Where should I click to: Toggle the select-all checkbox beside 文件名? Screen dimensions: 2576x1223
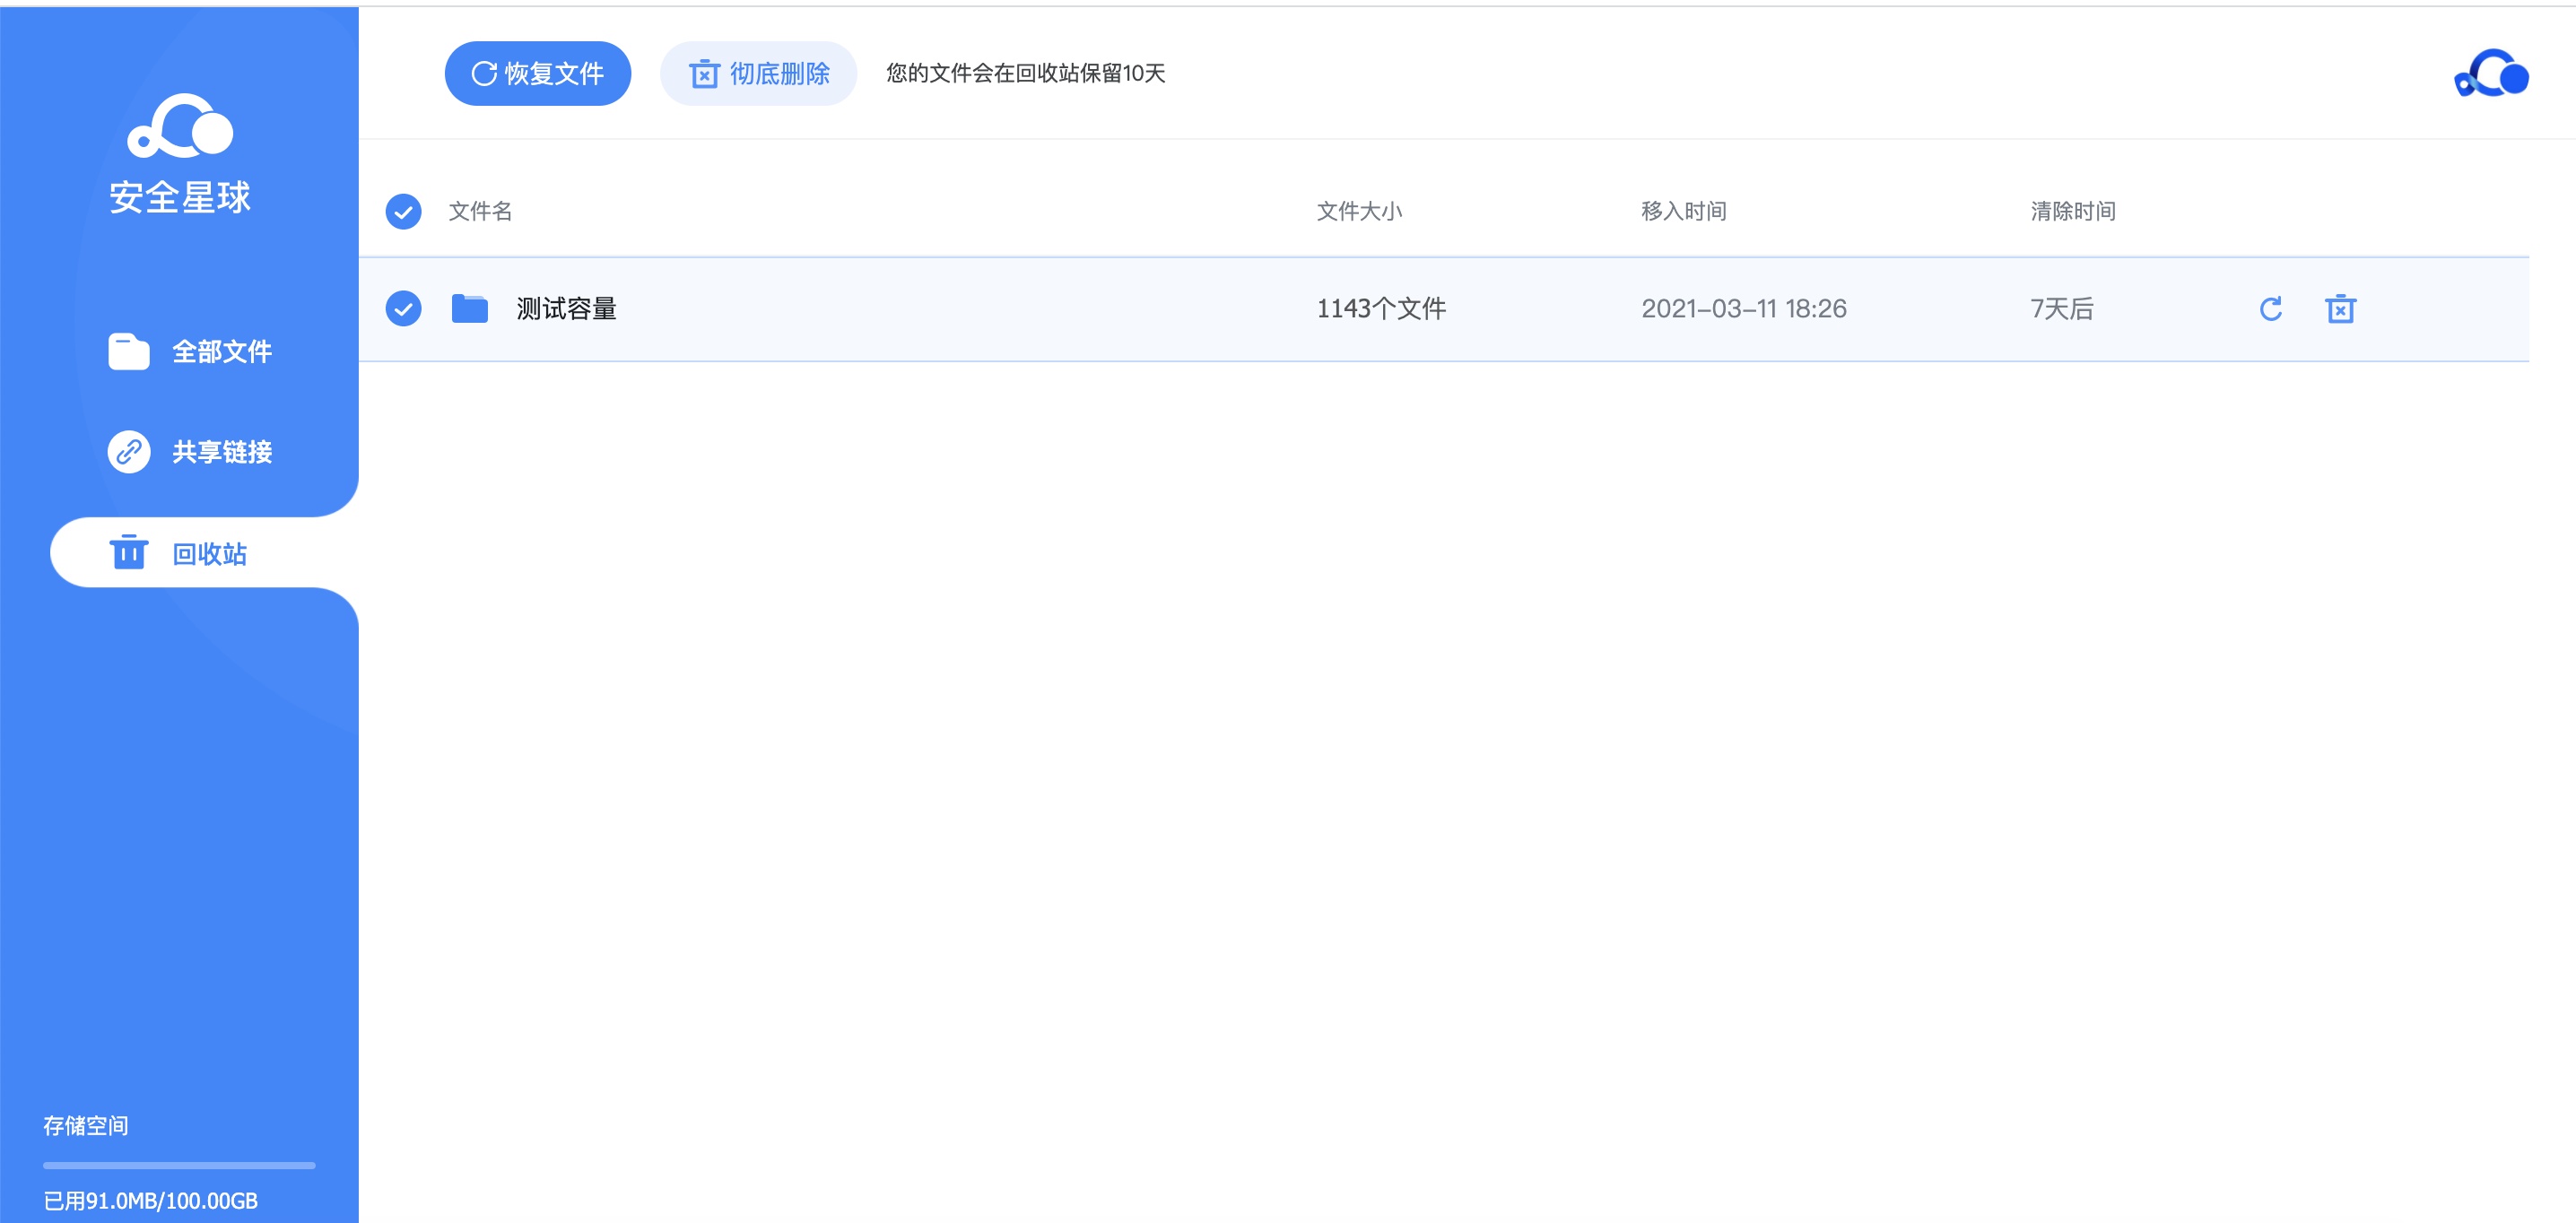click(403, 211)
